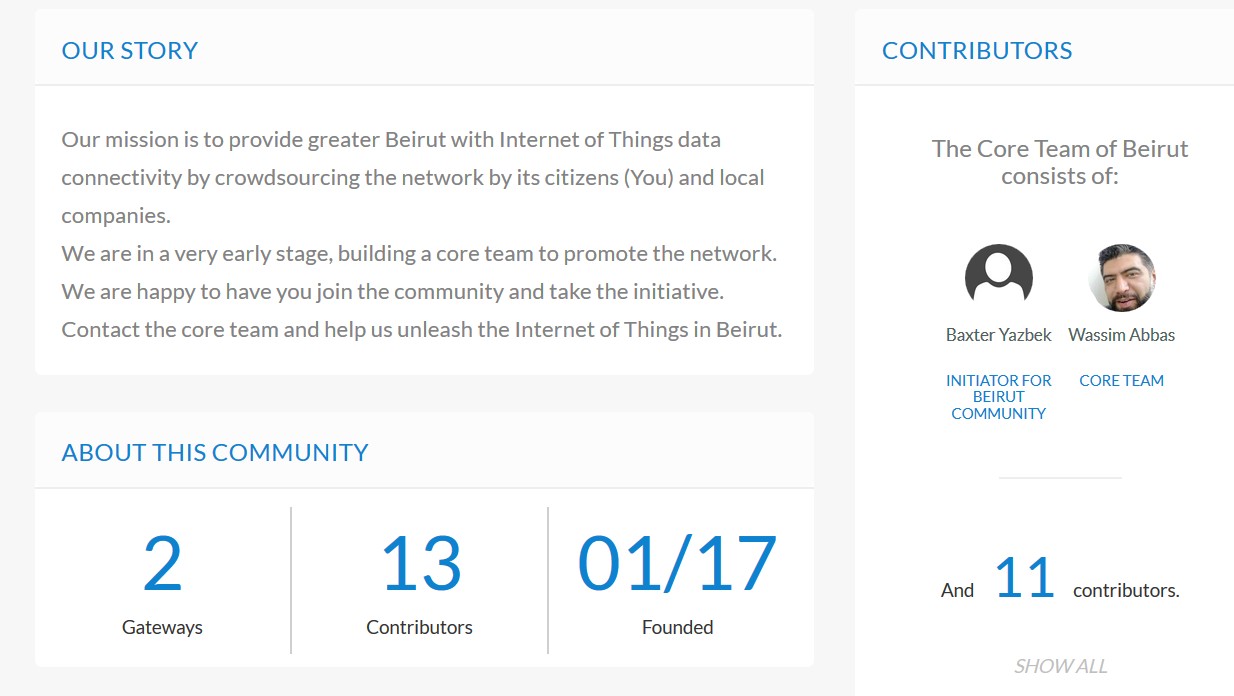Click the 11 contributors count
This screenshot has width=1234, height=696.
1025,579
